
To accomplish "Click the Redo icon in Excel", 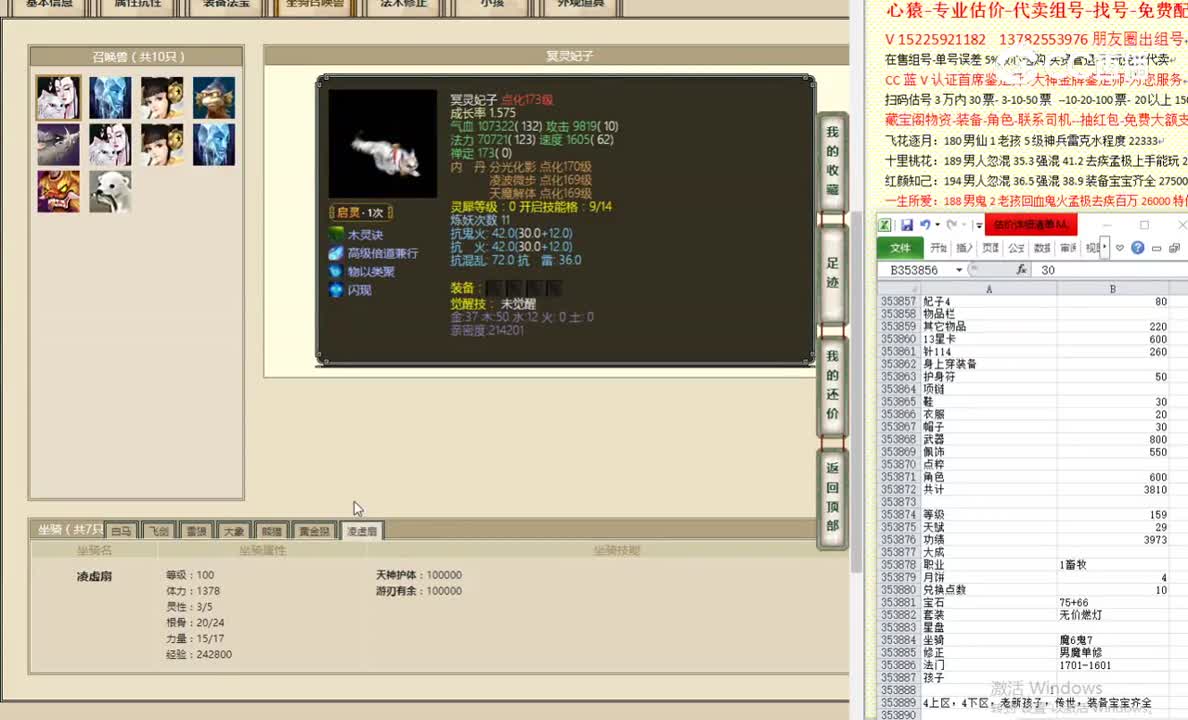I will pos(950,225).
